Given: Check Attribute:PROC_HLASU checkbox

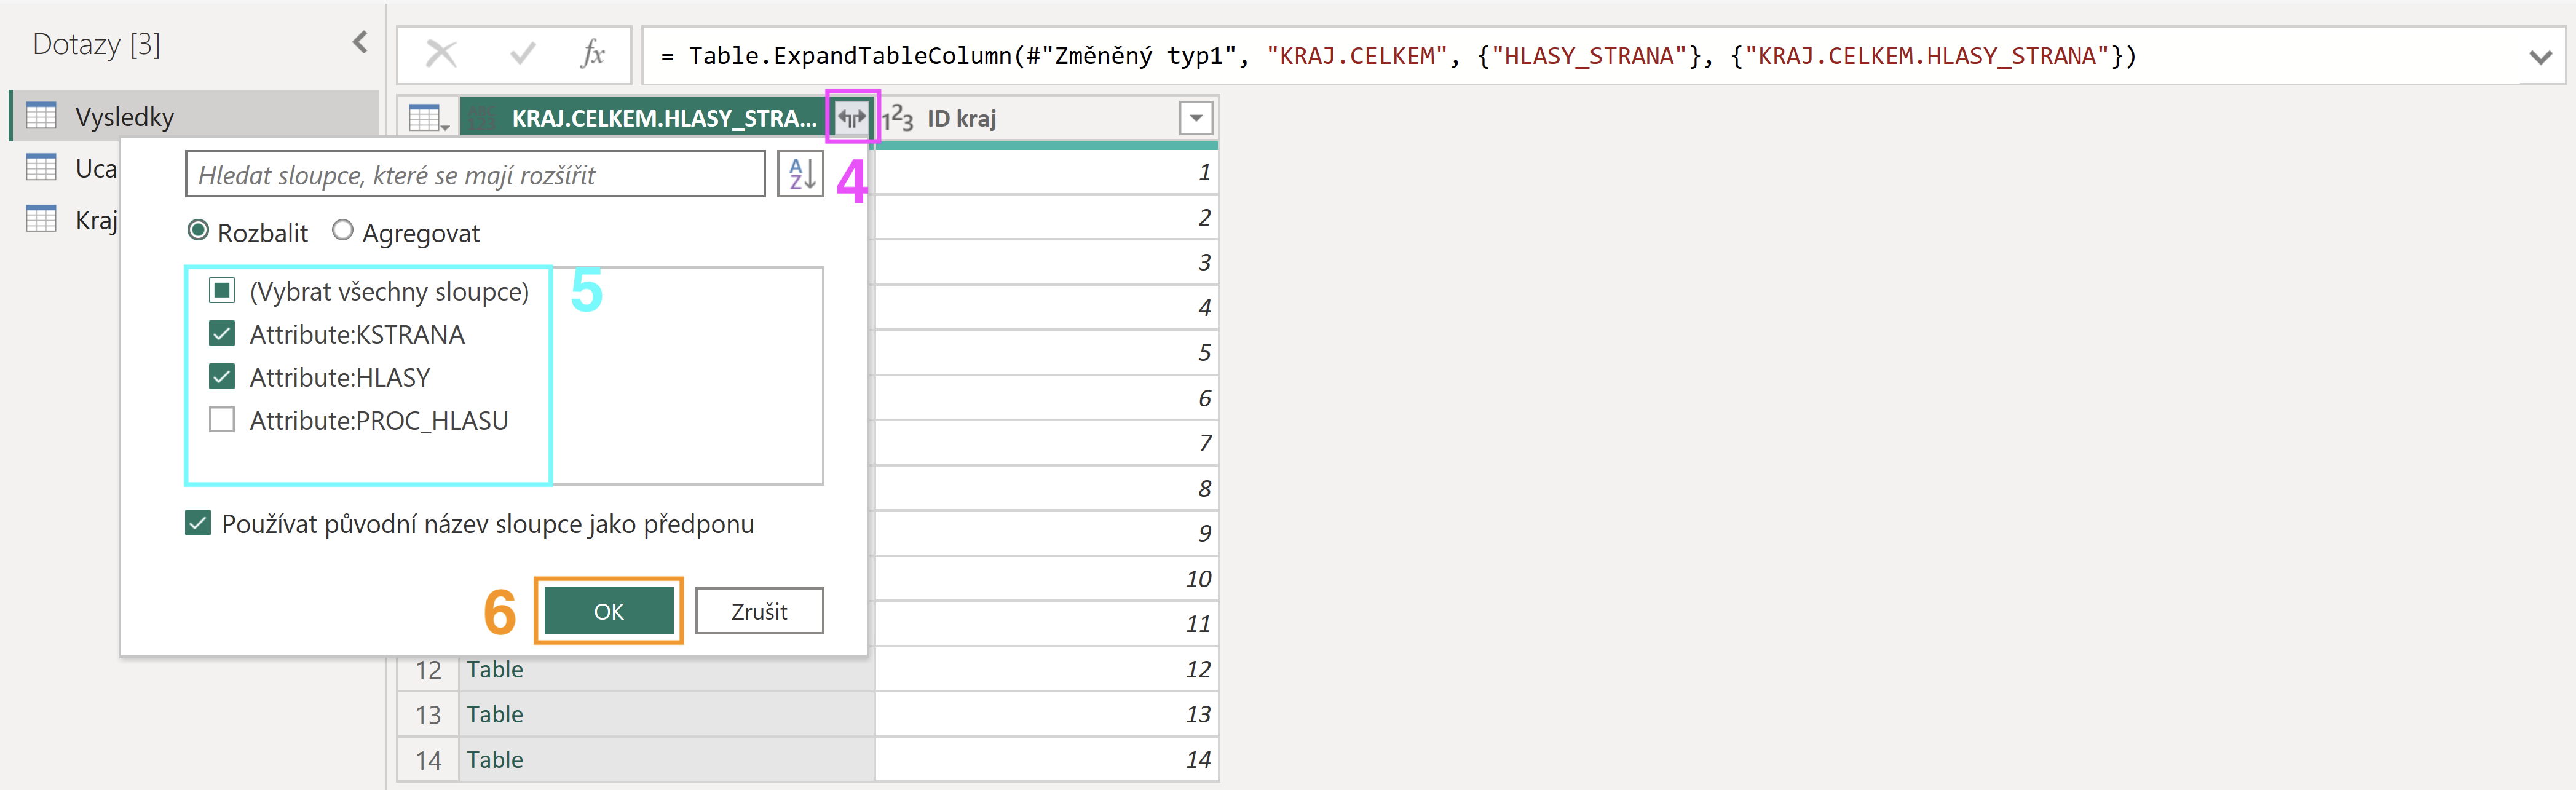Looking at the screenshot, I should click(221, 420).
